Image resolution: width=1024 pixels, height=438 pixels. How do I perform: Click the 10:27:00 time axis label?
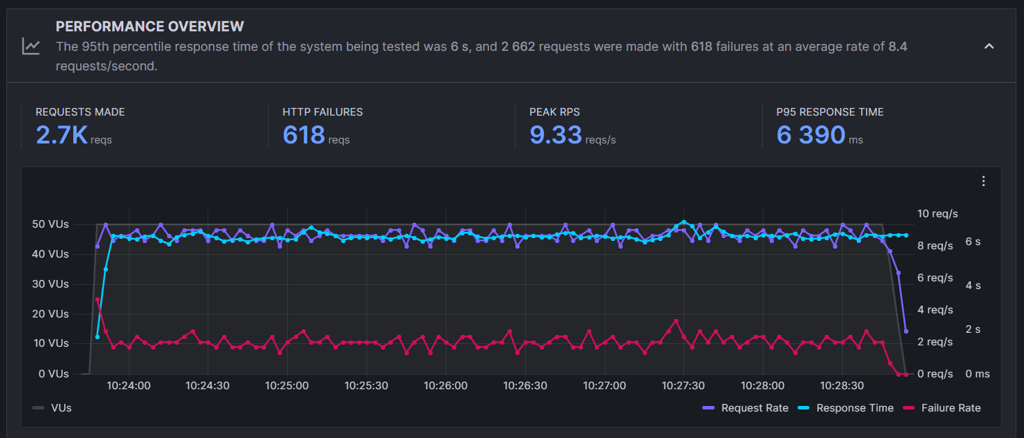[x=605, y=386]
